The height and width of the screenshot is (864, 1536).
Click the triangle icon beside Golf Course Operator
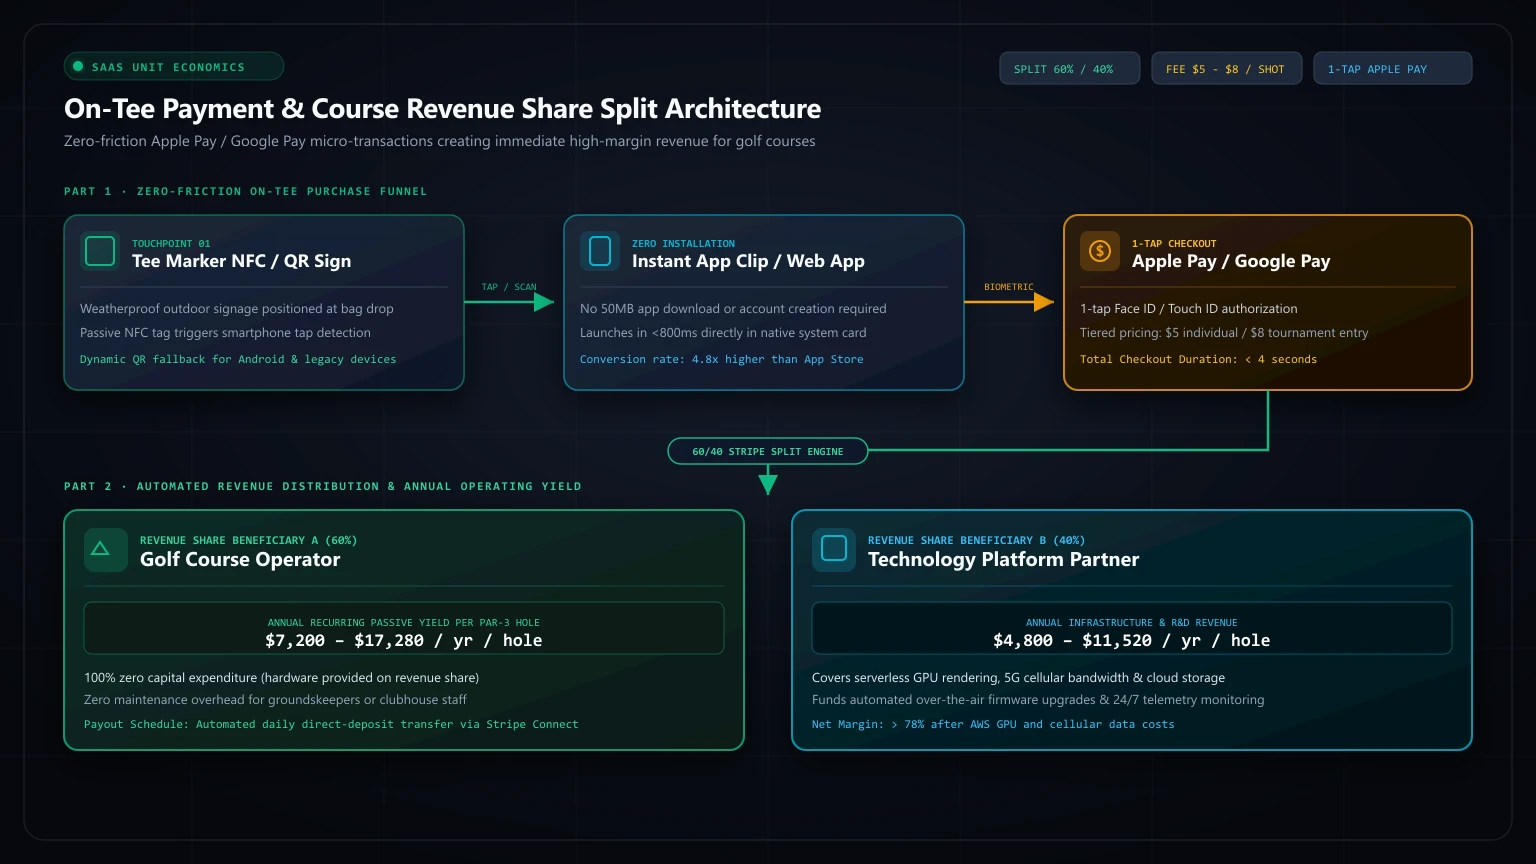pos(105,549)
